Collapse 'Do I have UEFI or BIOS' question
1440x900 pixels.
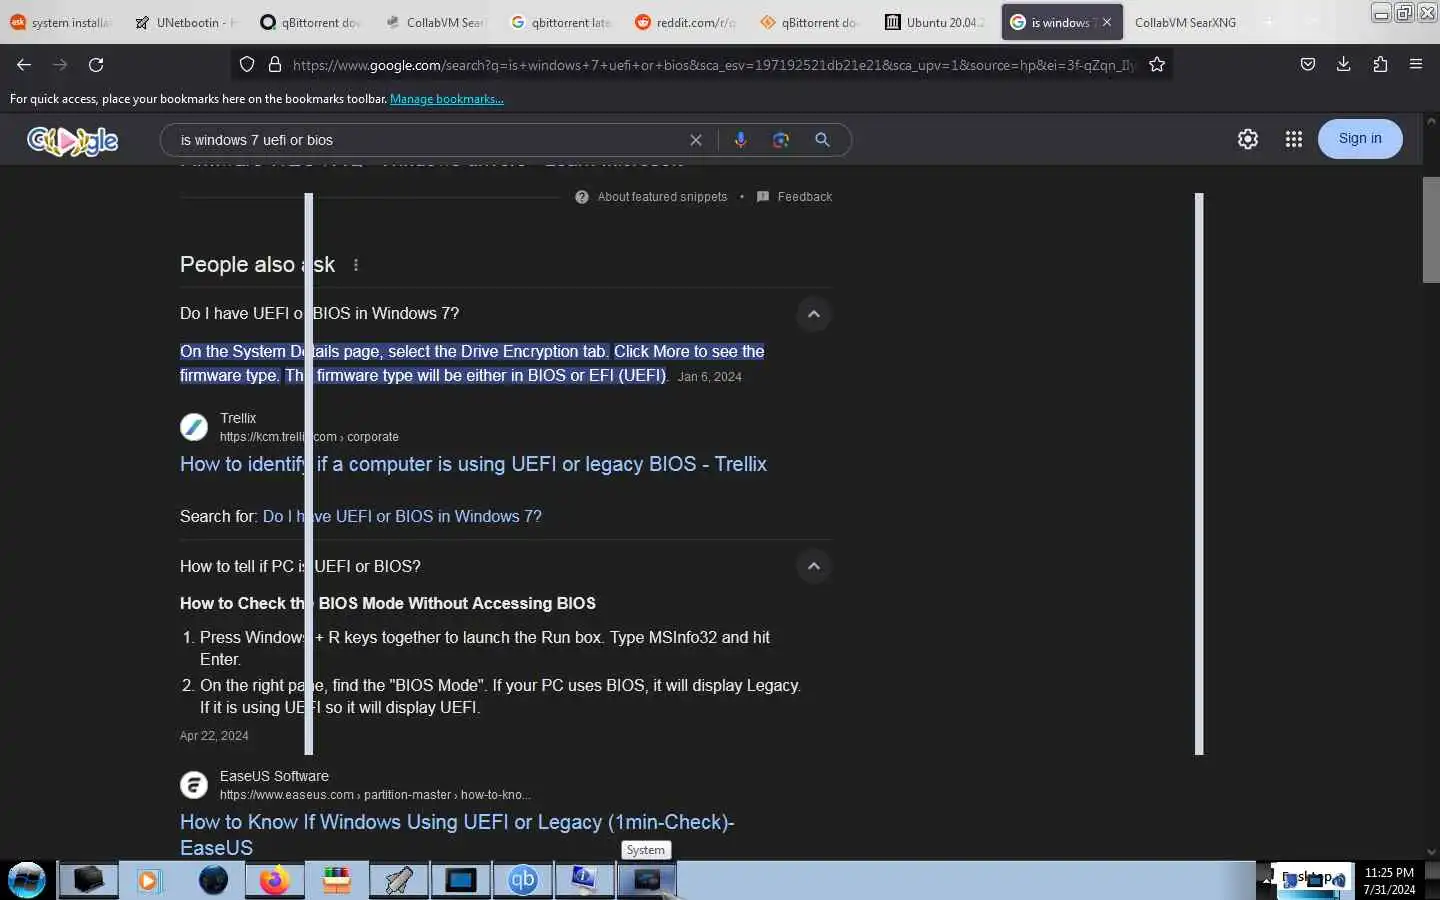(814, 314)
